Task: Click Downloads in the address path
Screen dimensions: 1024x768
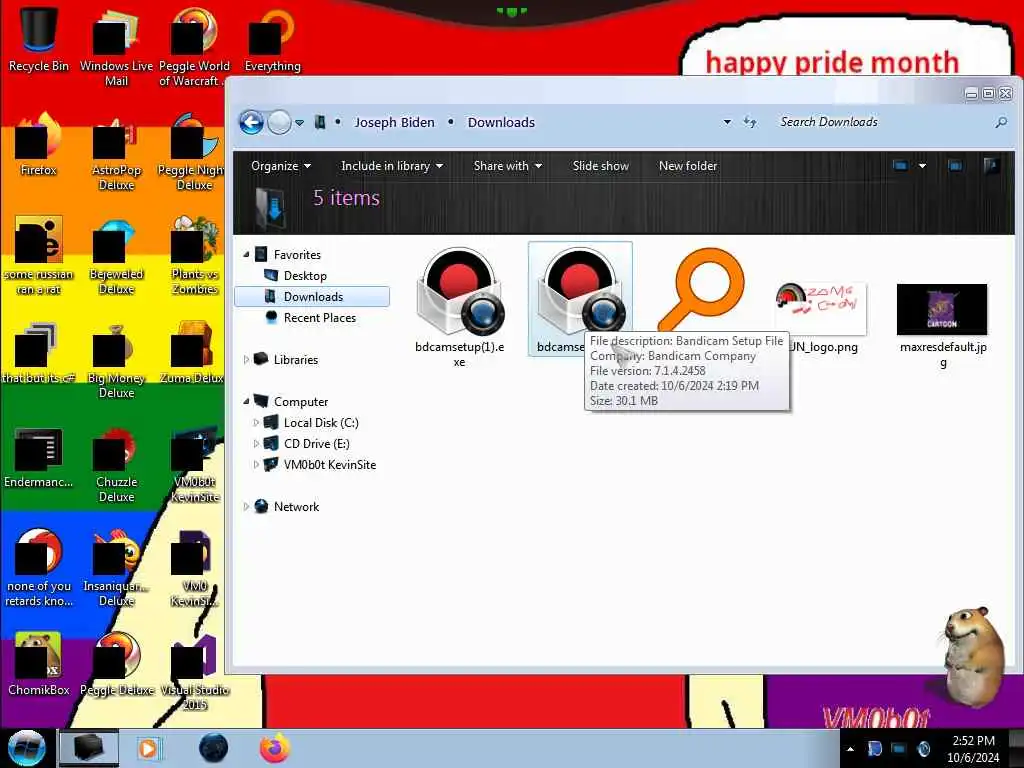Action: [501, 122]
